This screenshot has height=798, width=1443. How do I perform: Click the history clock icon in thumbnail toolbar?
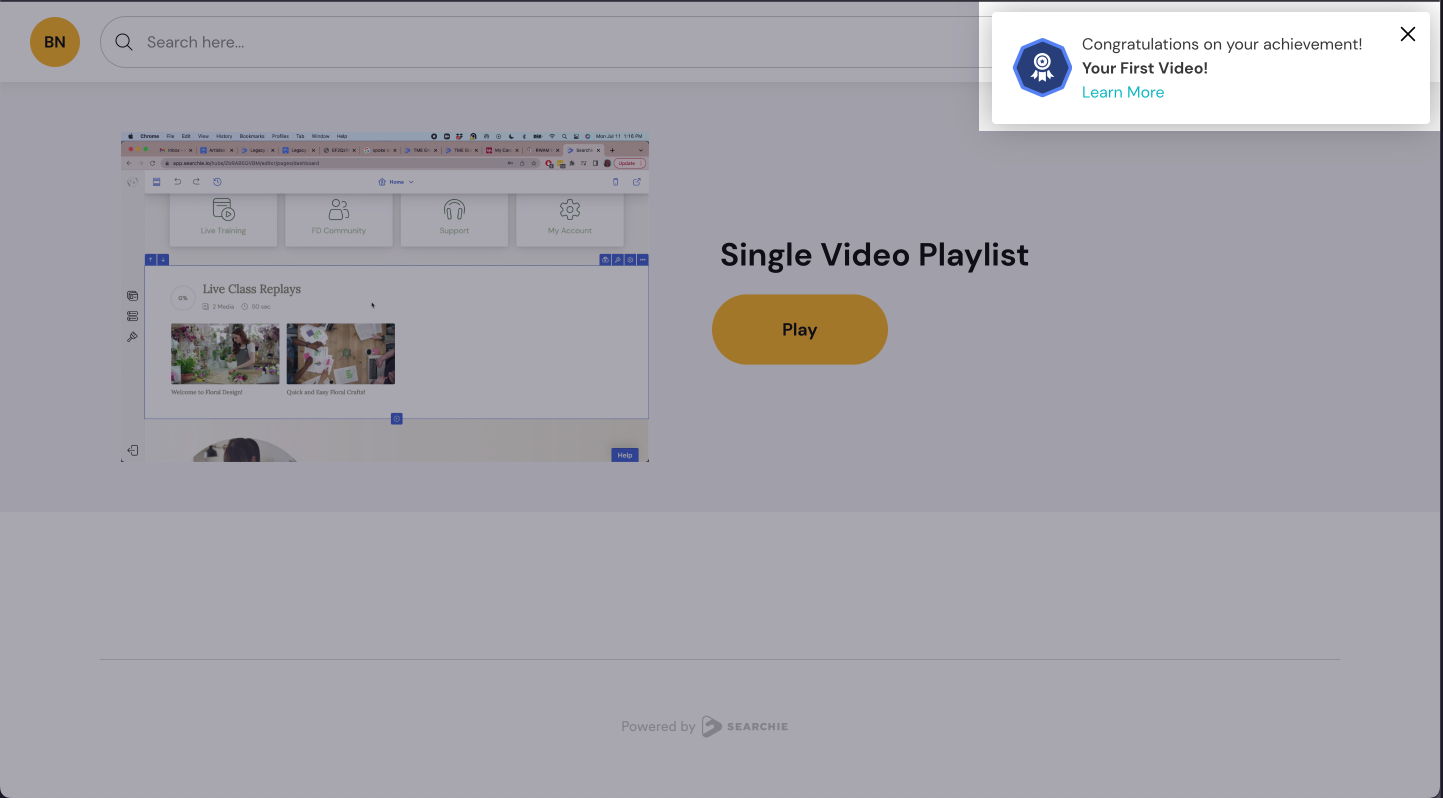pos(217,182)
